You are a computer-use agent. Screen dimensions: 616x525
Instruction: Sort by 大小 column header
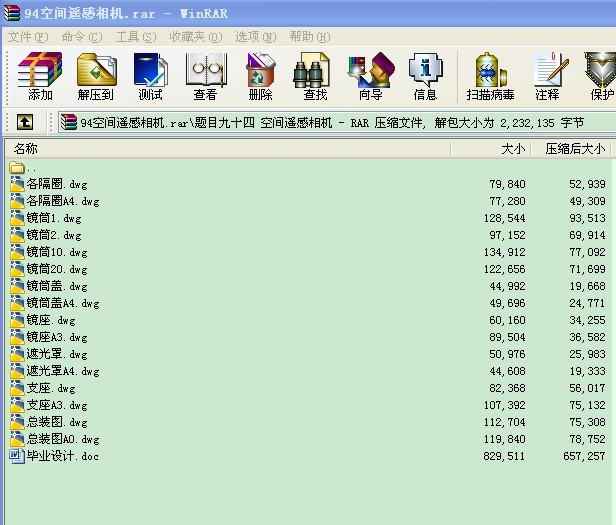click(x=512, y=148)
